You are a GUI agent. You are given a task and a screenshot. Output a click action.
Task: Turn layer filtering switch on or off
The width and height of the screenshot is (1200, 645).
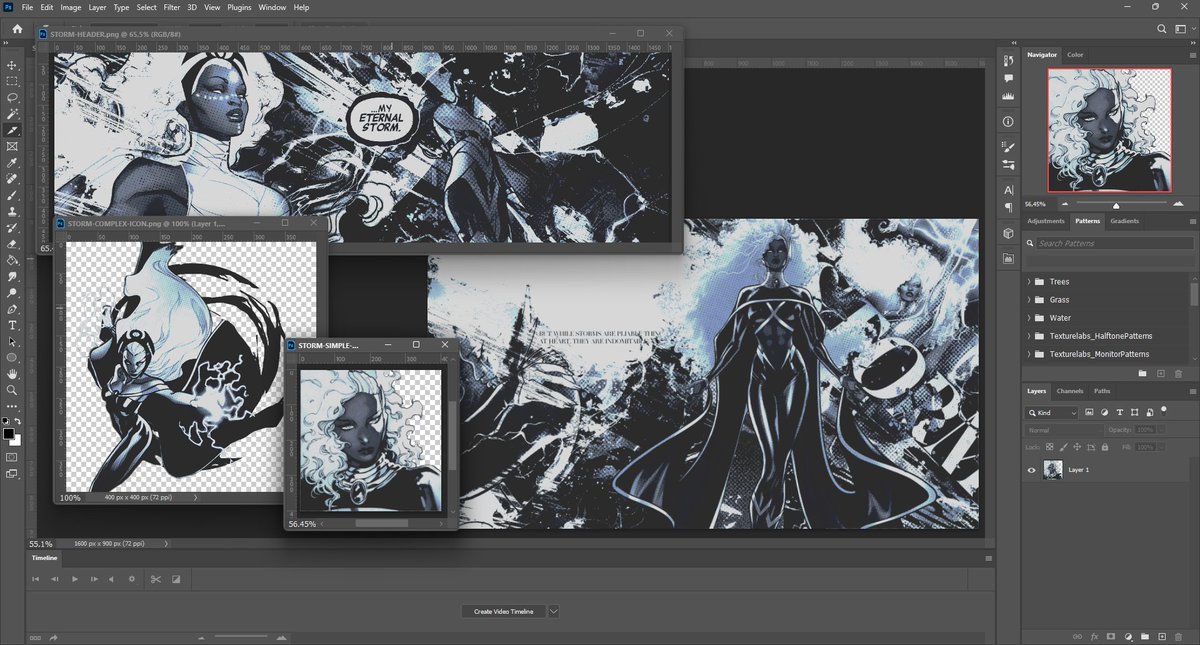tap(1164, 411)
